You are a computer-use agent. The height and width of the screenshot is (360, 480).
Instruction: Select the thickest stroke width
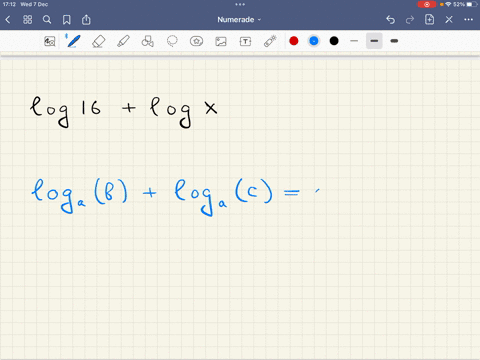pyautogui.click(x=394, y=41)
